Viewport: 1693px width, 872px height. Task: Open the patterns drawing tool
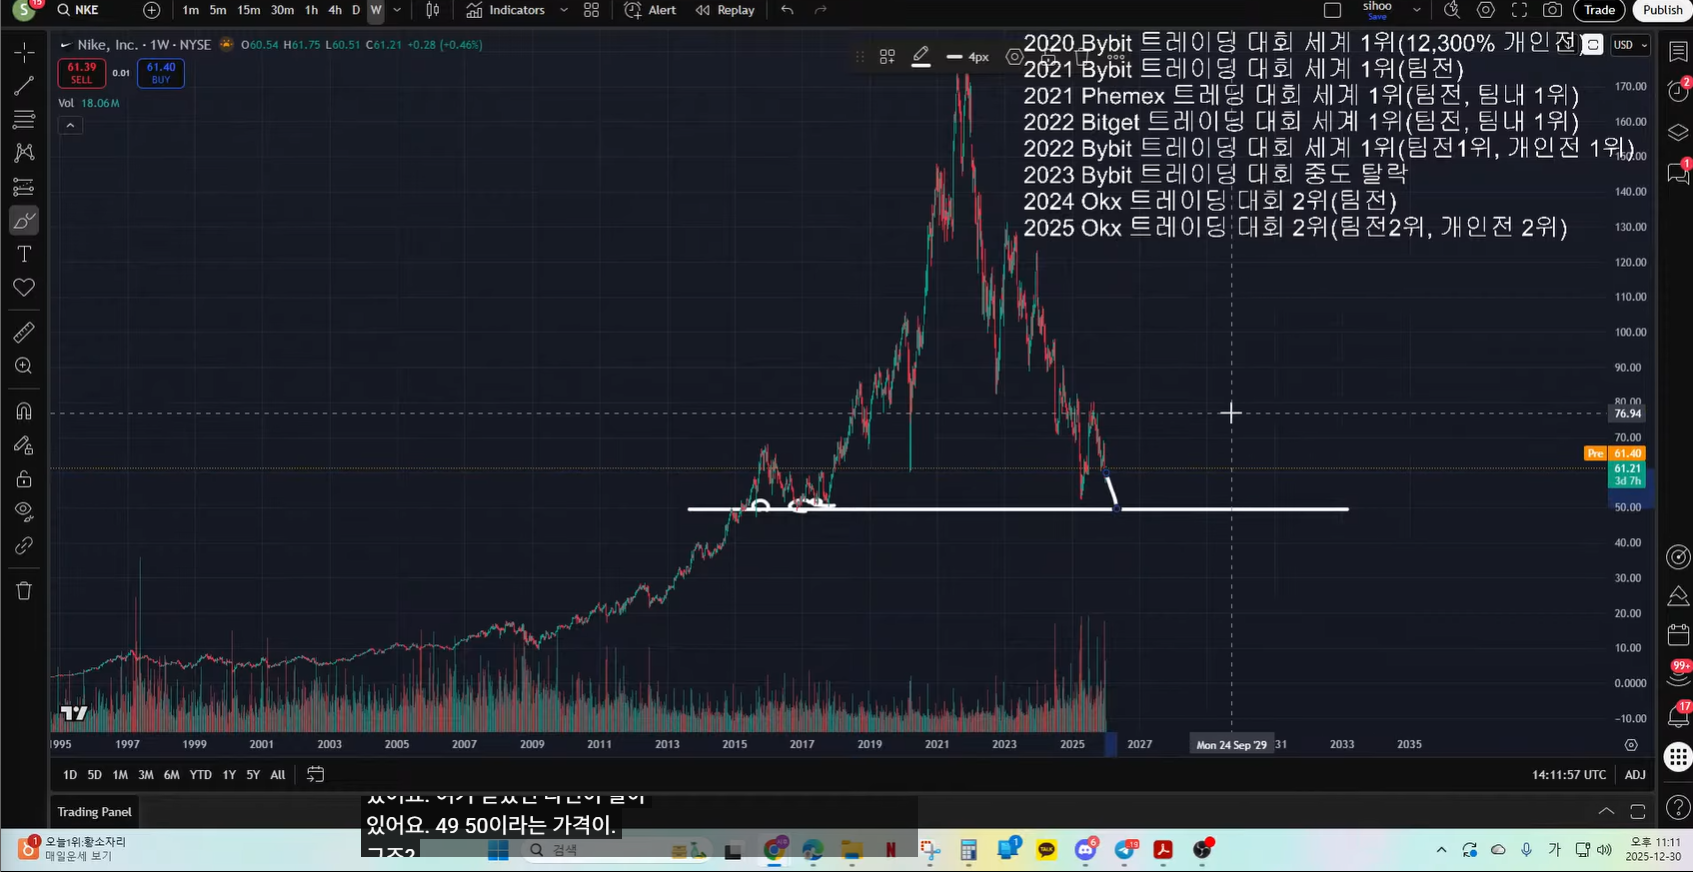pyautogui.click(x=24, y=153)
